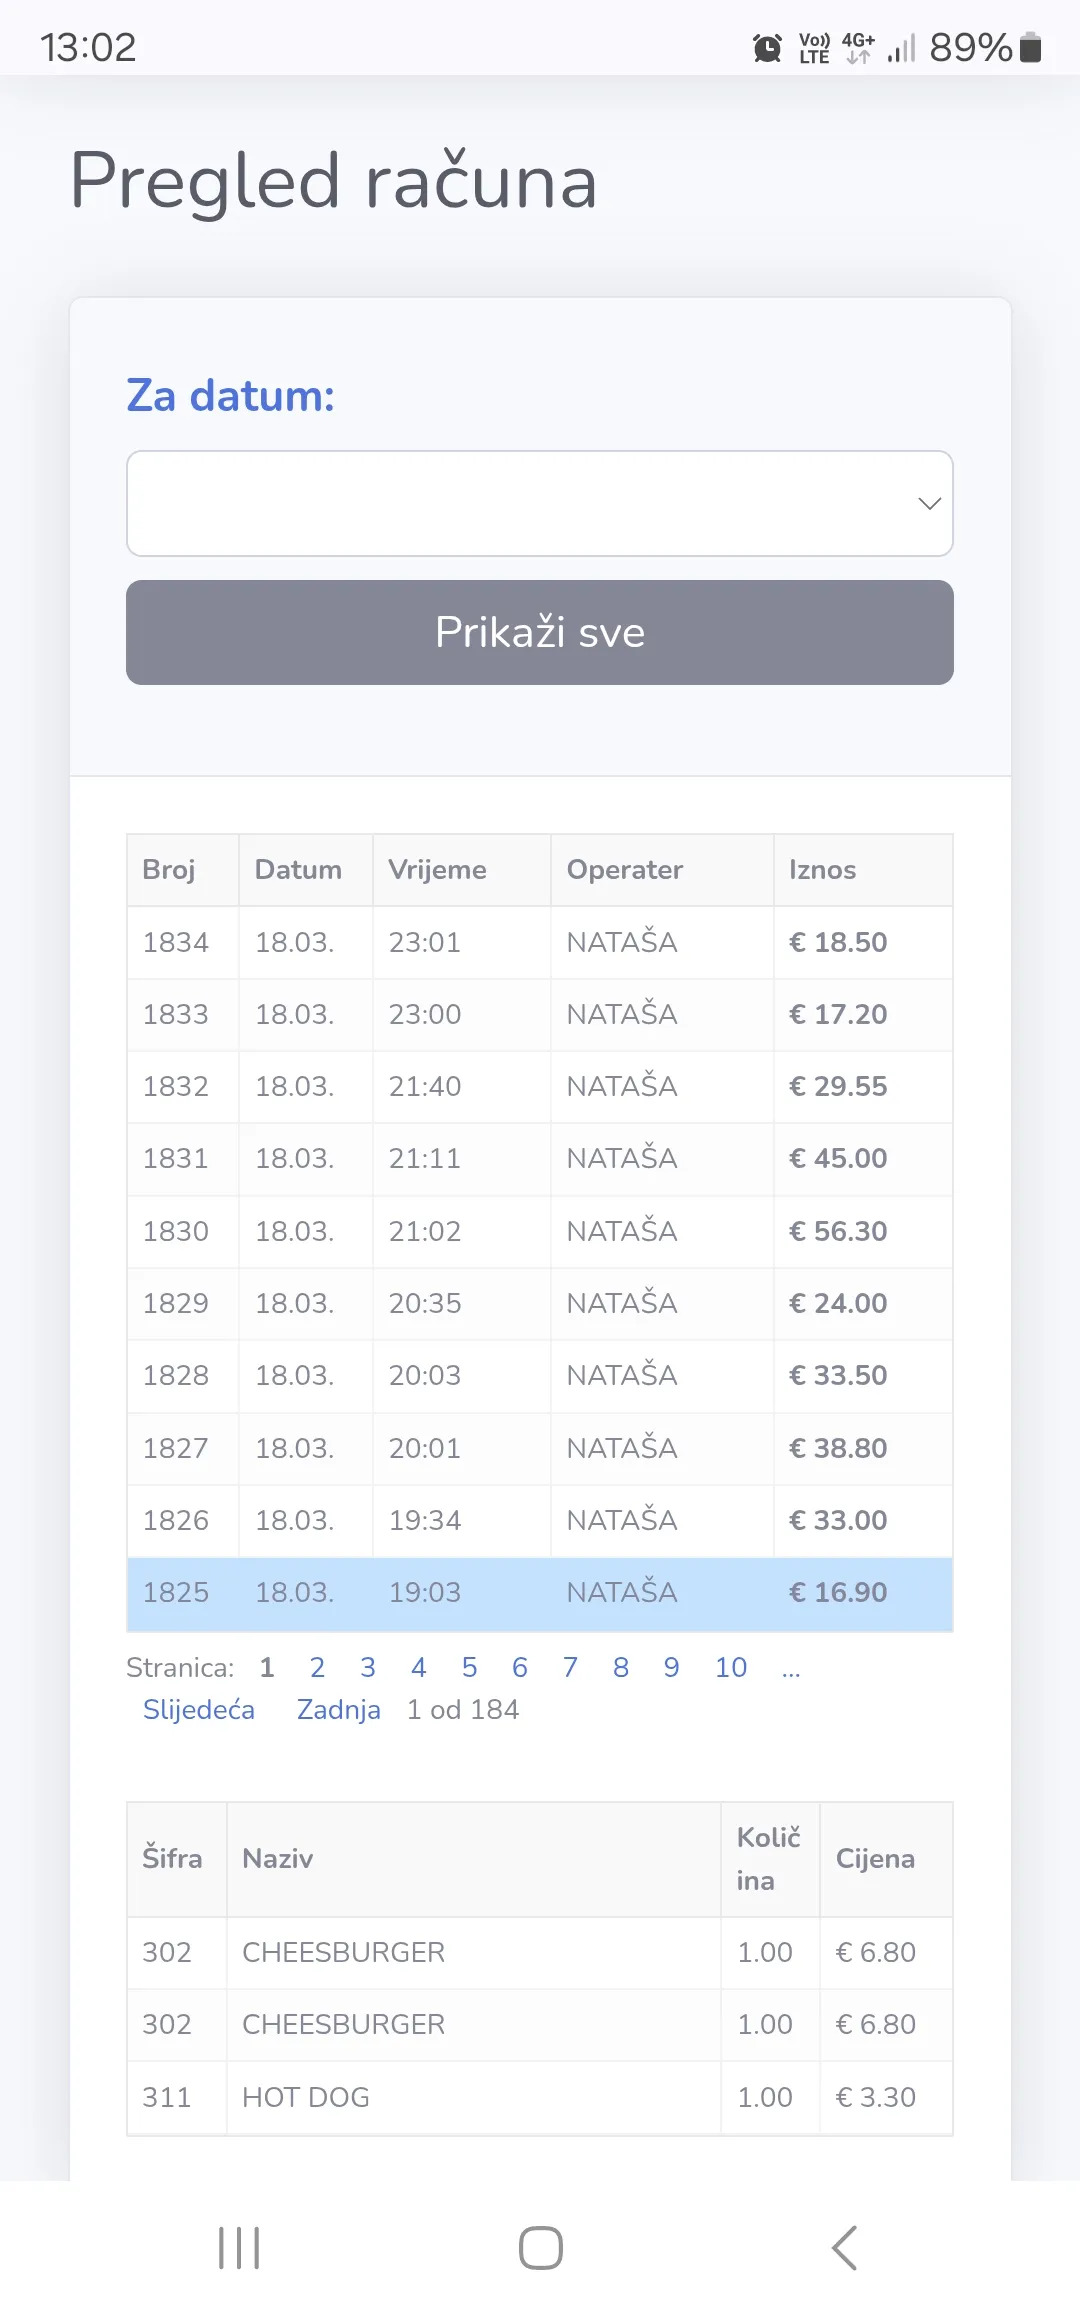This screenshot has height=2316, width=1080.
Task: Go to page 2 of receipts
Action: pos(317,1667)
